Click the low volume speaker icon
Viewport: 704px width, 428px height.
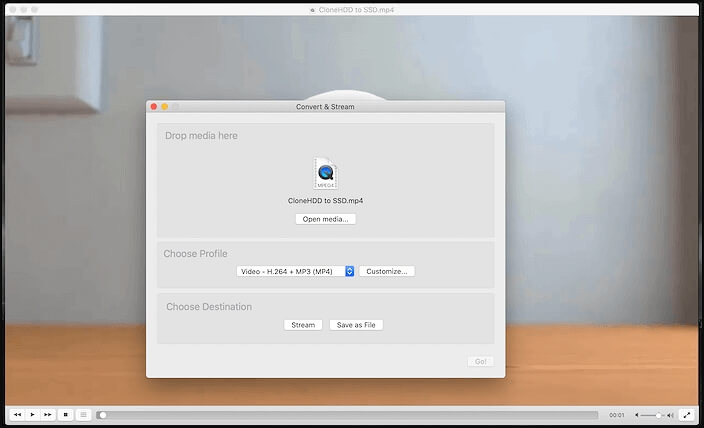[x=637, y=414]
